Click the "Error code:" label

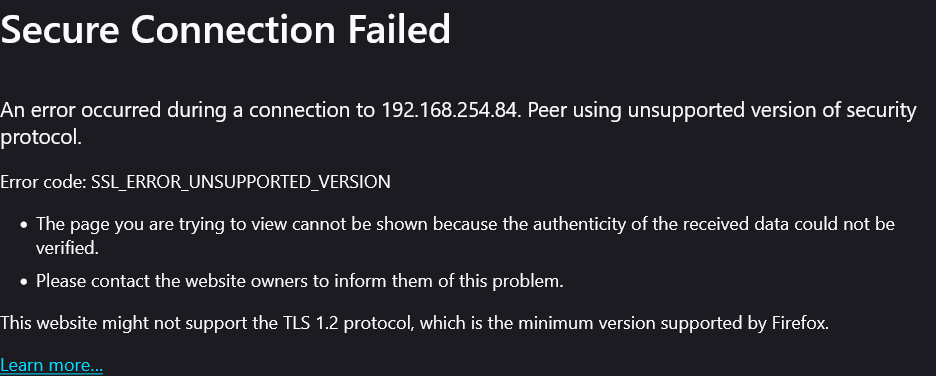[44, 182]
